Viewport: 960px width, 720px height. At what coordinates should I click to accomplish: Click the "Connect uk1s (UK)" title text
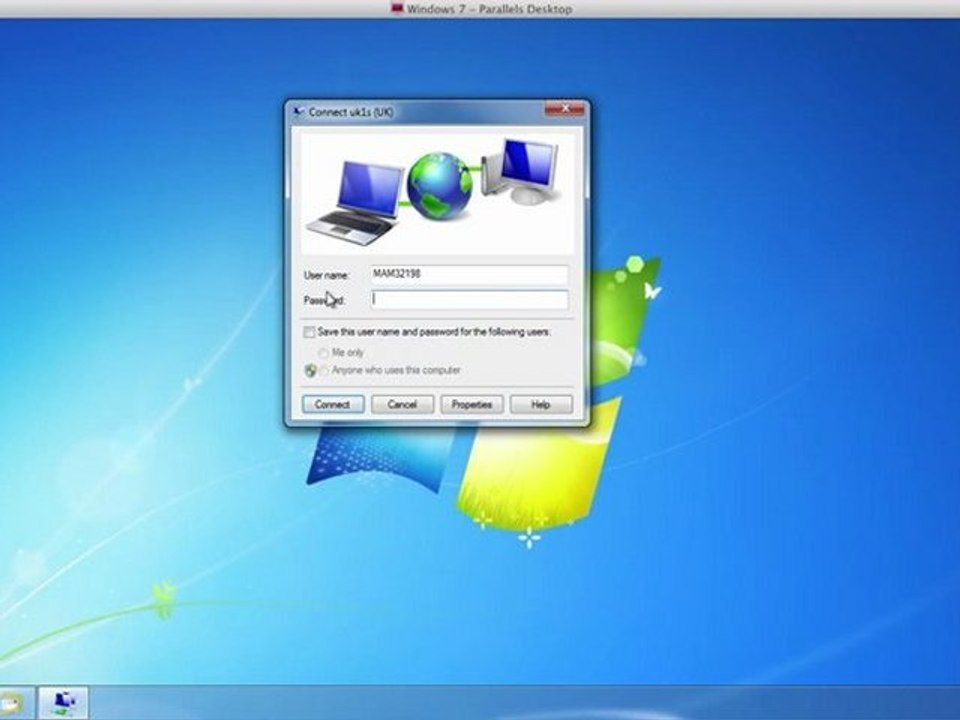[x=351, y=112]
